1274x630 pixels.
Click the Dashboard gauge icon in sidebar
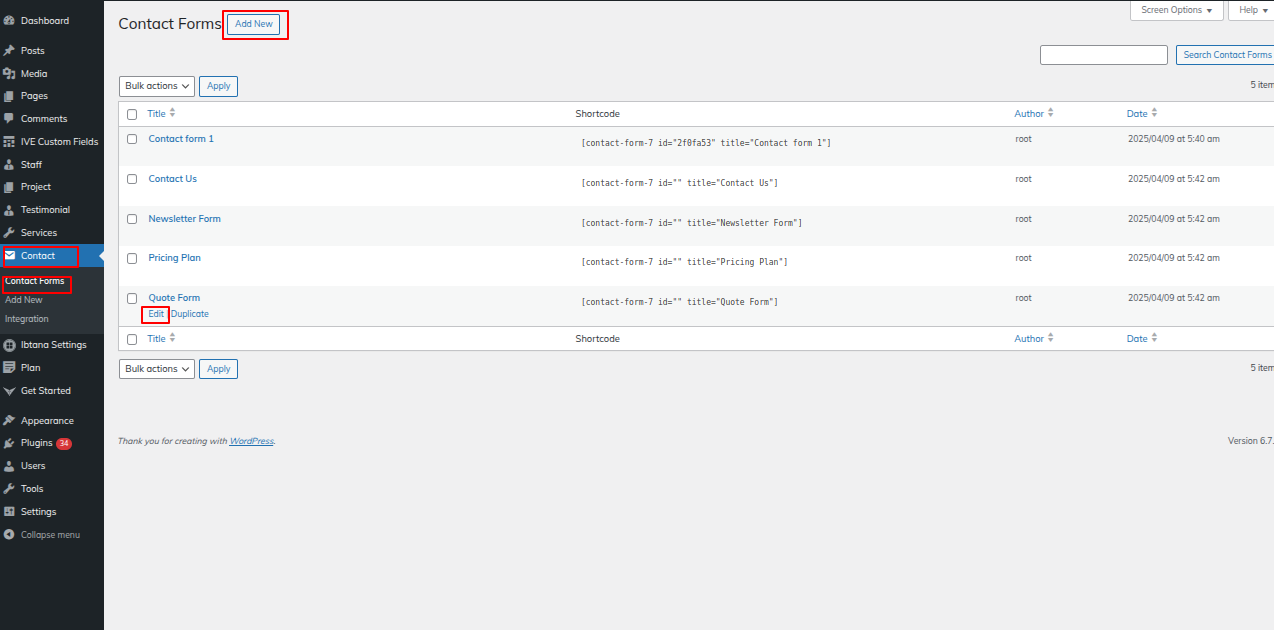[x=9, y=21]
